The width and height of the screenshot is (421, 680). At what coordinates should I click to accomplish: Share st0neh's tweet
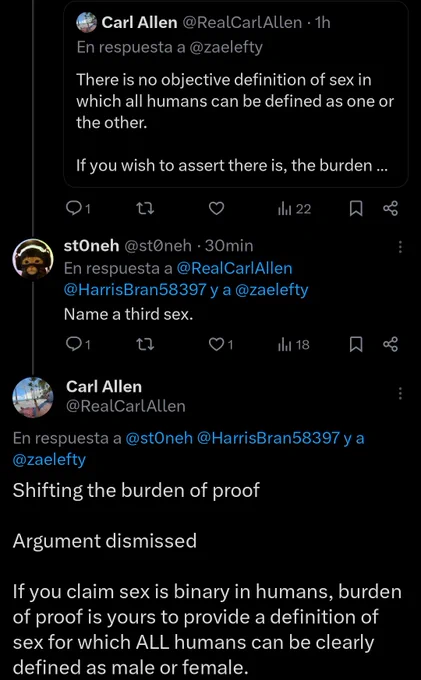tap(390, 344)
